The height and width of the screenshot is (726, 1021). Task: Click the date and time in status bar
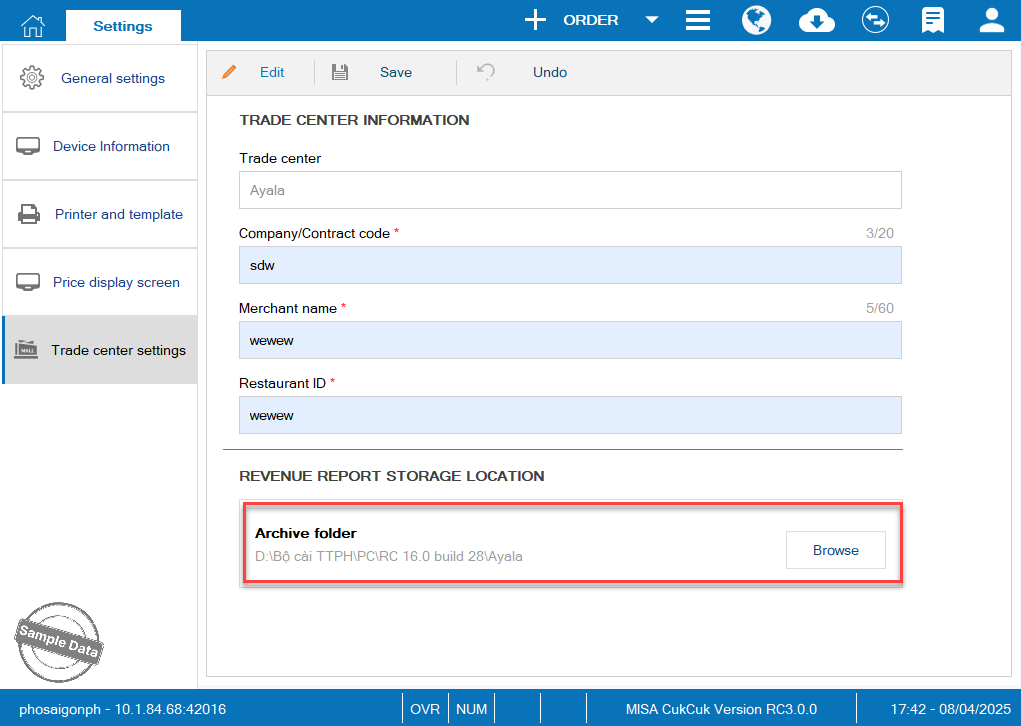(x=951, y=709)
